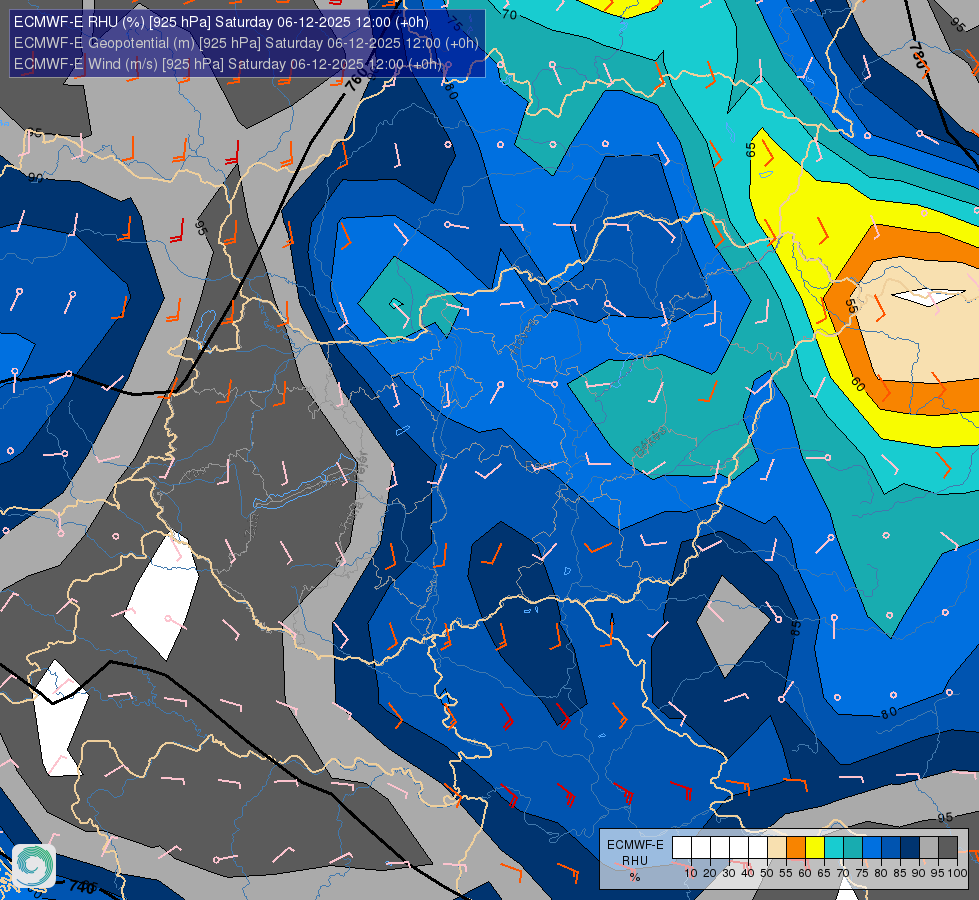Click the spiral weather logo icon

coord(34,866)
